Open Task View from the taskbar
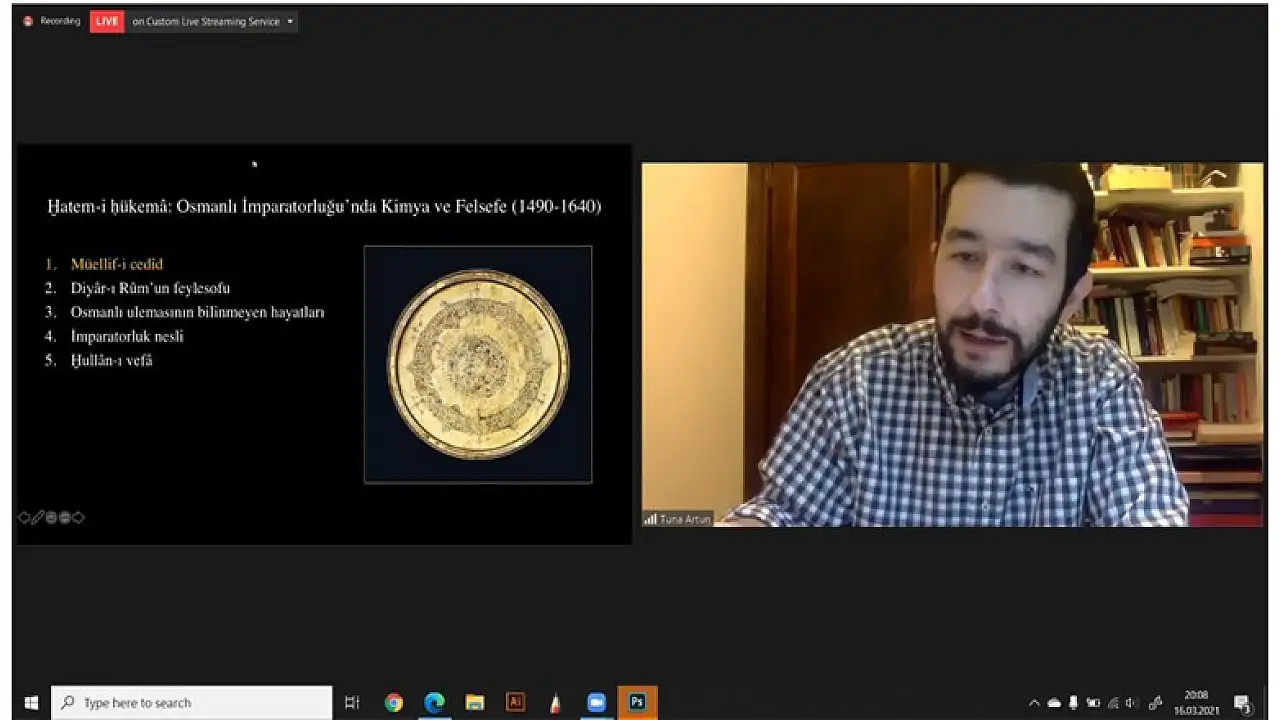The width and height of the screenshot is (1280, 720). 352,702
